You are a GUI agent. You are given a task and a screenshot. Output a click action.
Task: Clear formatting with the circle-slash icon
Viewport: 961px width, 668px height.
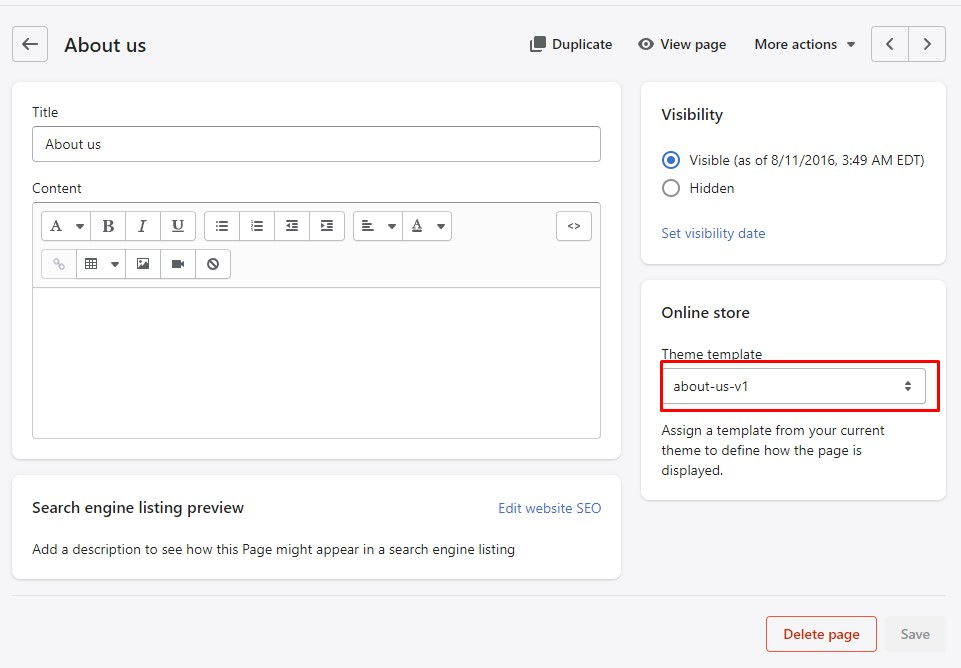(213, 264)
